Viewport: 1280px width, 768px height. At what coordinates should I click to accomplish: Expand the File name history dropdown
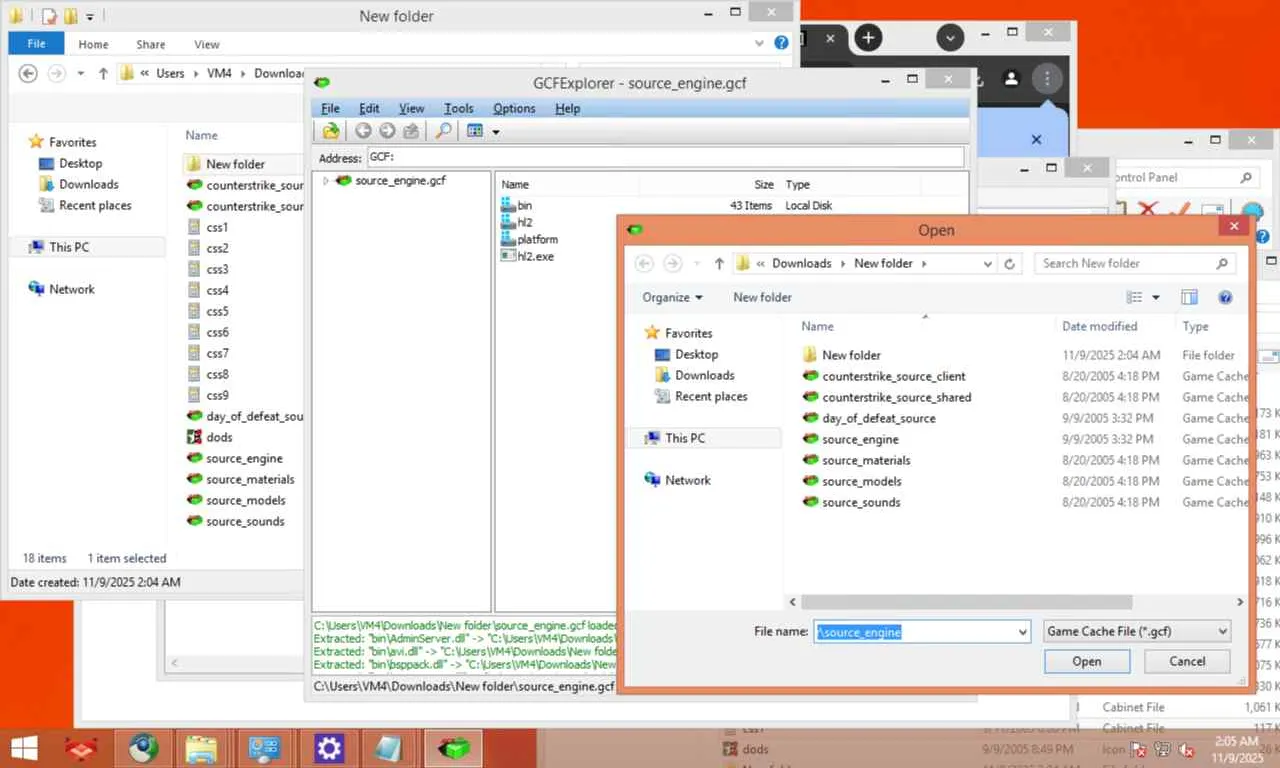click(x=1022, y=632)
